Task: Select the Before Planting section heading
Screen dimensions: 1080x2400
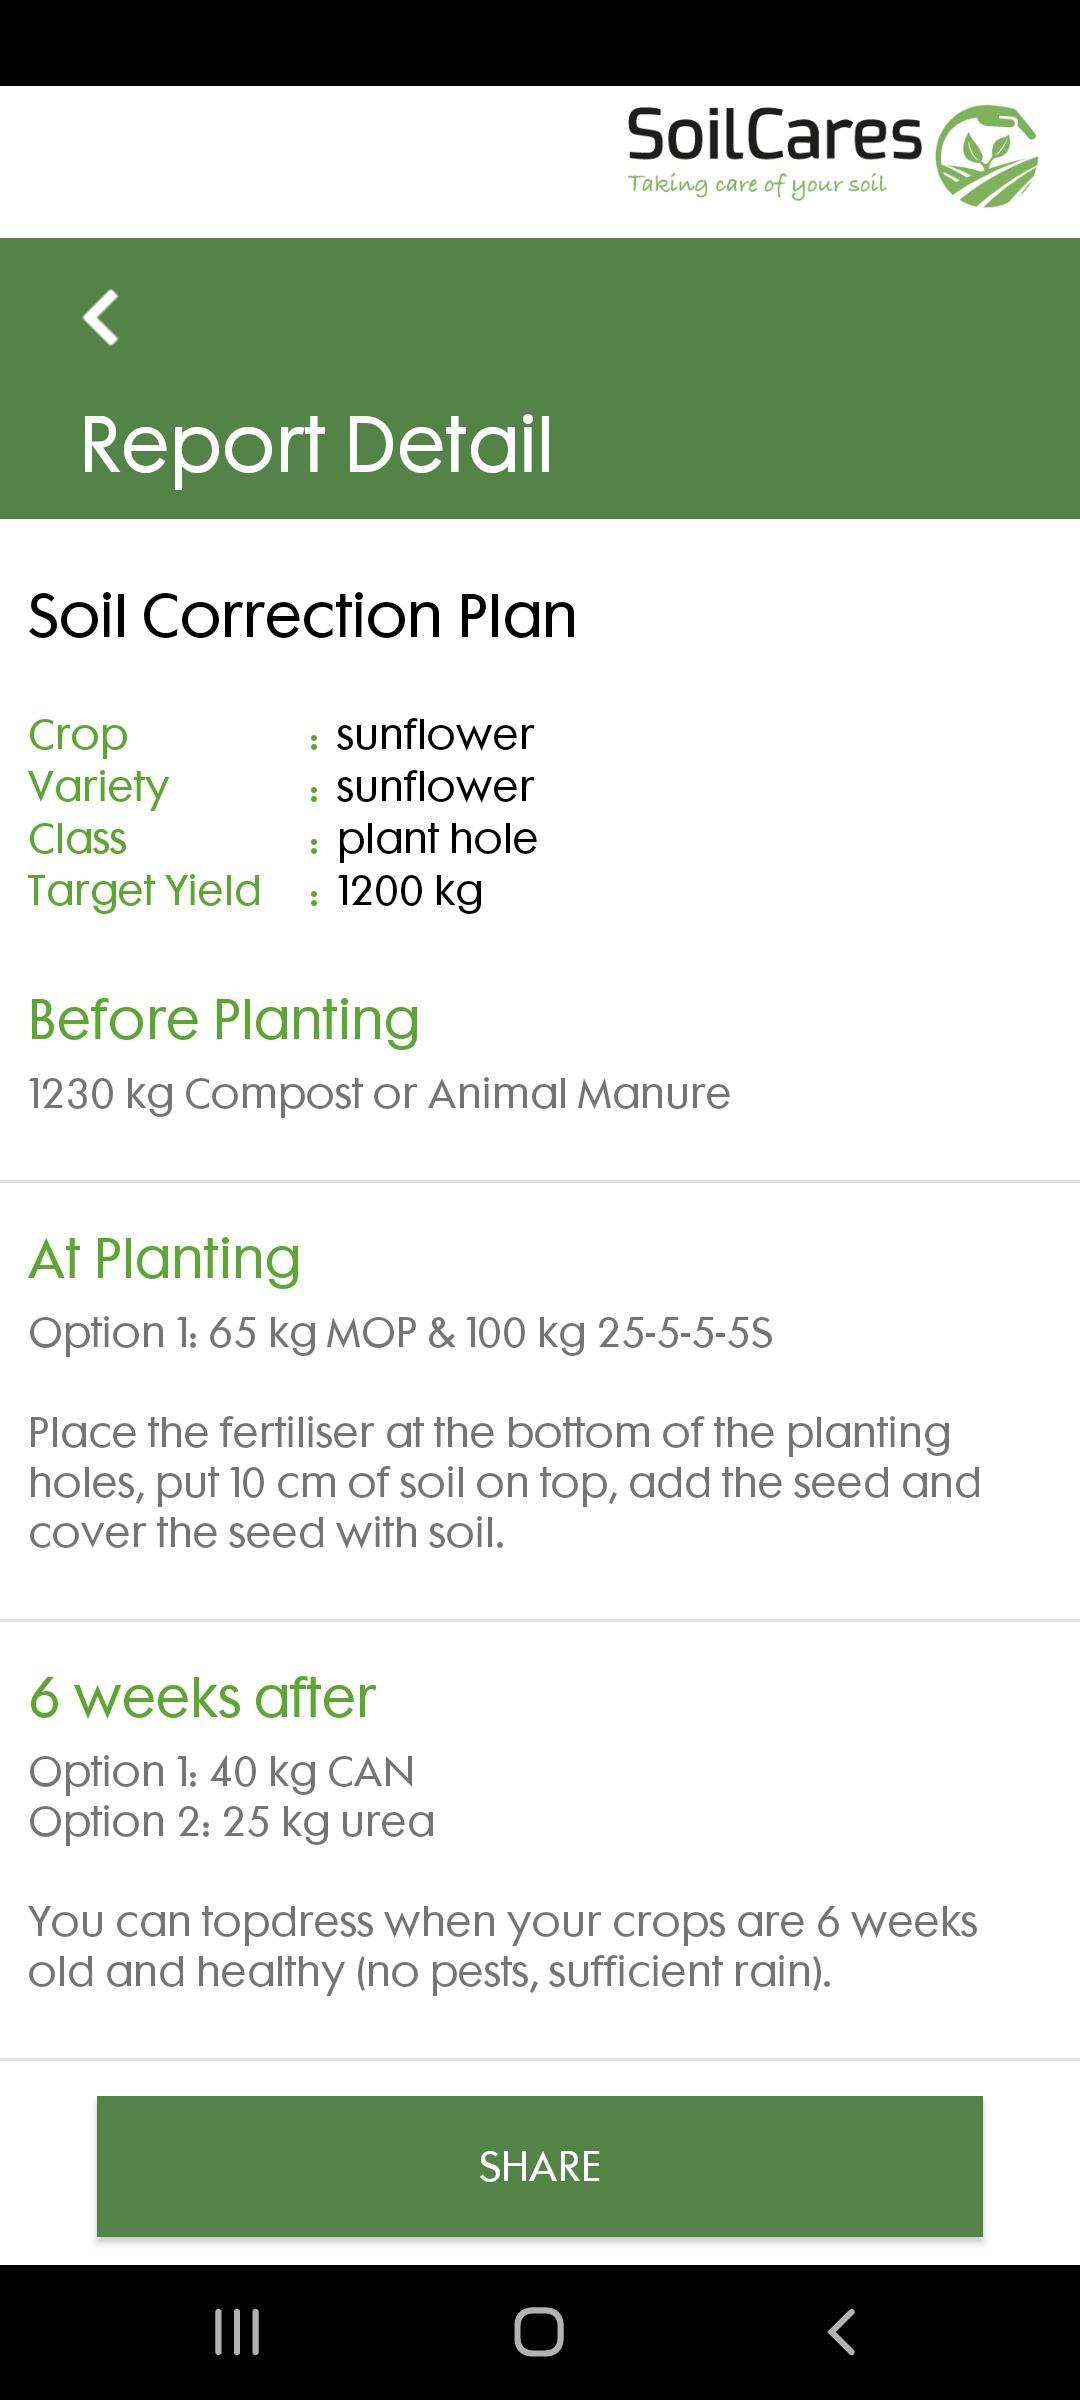Action: point(224,1019)
